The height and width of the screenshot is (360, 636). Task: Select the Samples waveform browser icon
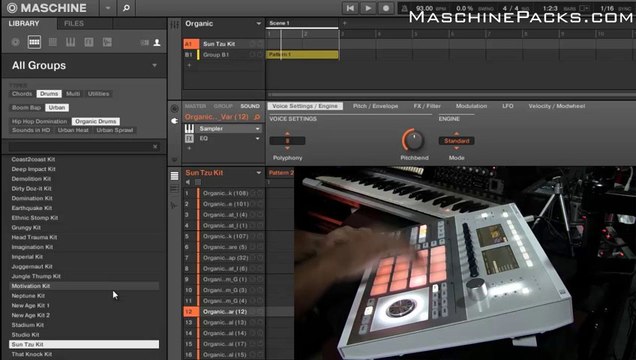(x=107, y=42)
